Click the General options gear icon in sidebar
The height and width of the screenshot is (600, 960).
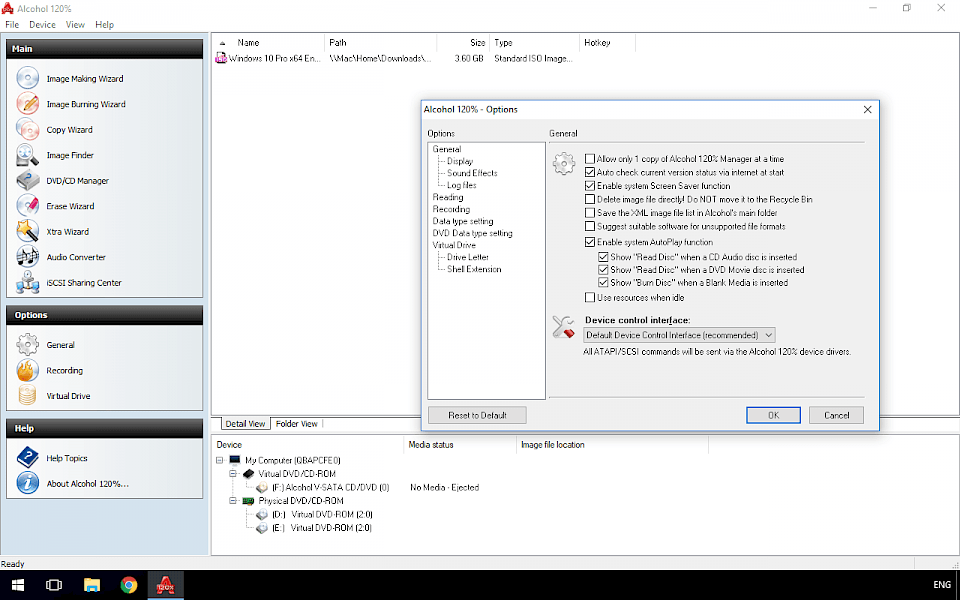28,345
